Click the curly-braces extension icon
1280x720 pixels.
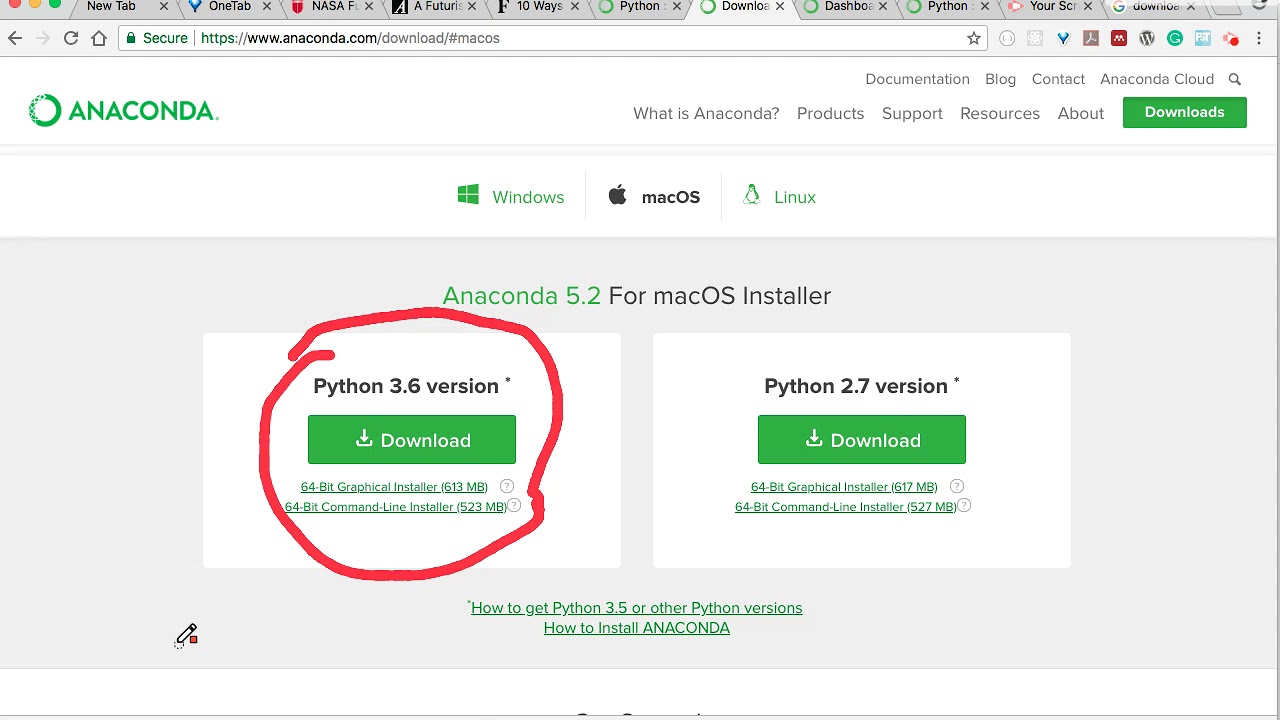[1007, 38]
